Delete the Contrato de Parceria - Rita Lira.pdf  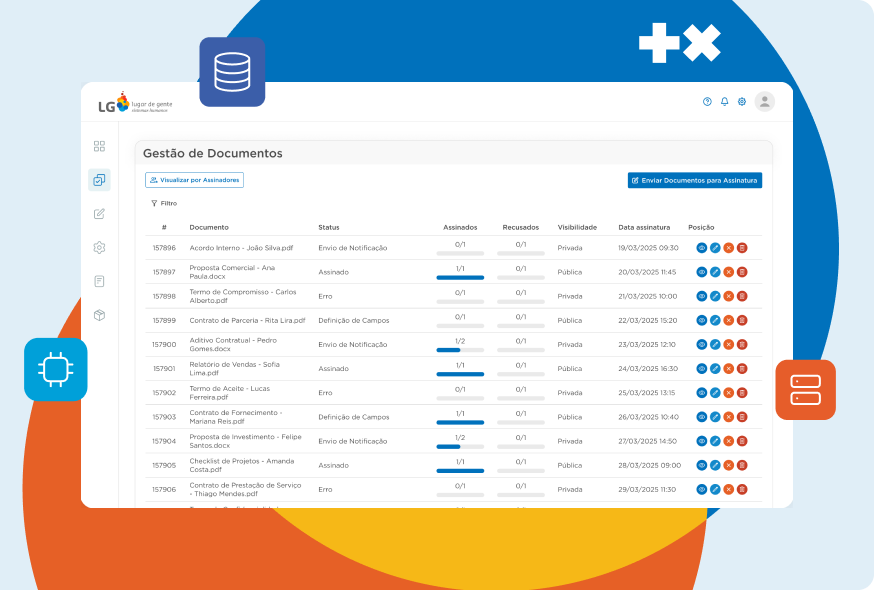742,320
